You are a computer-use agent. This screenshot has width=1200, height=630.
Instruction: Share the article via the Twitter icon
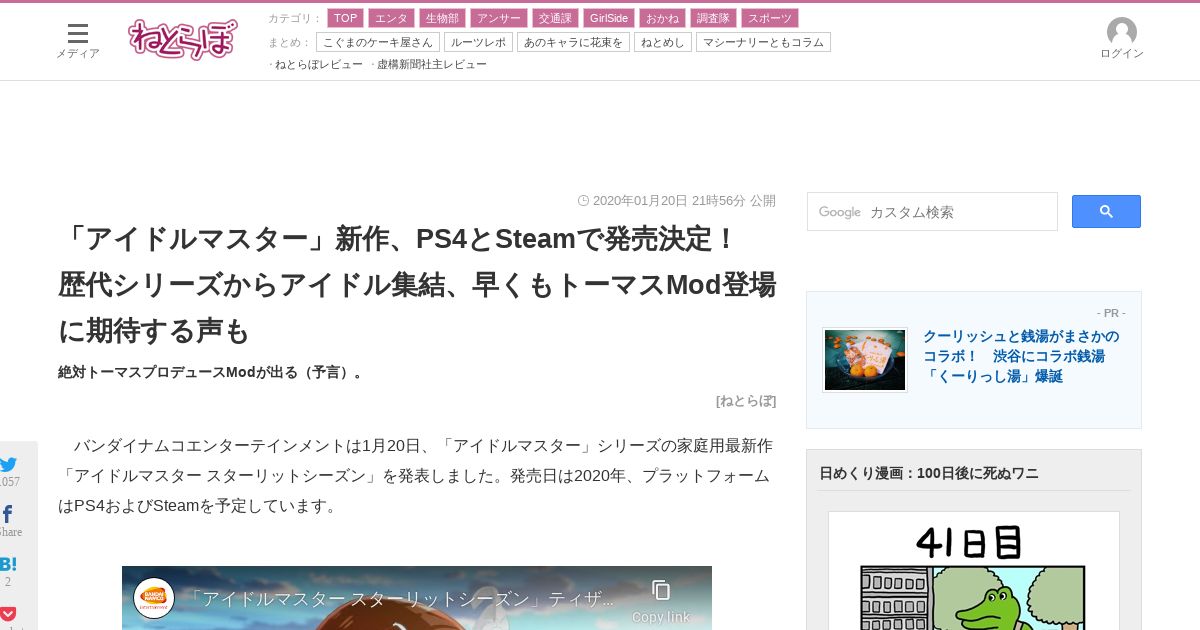coord(9,464)
